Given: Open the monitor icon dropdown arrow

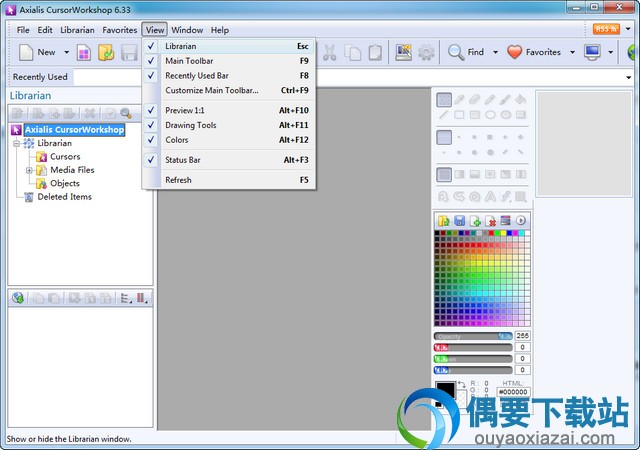Looking at the screenshot, I should (611, 52).
